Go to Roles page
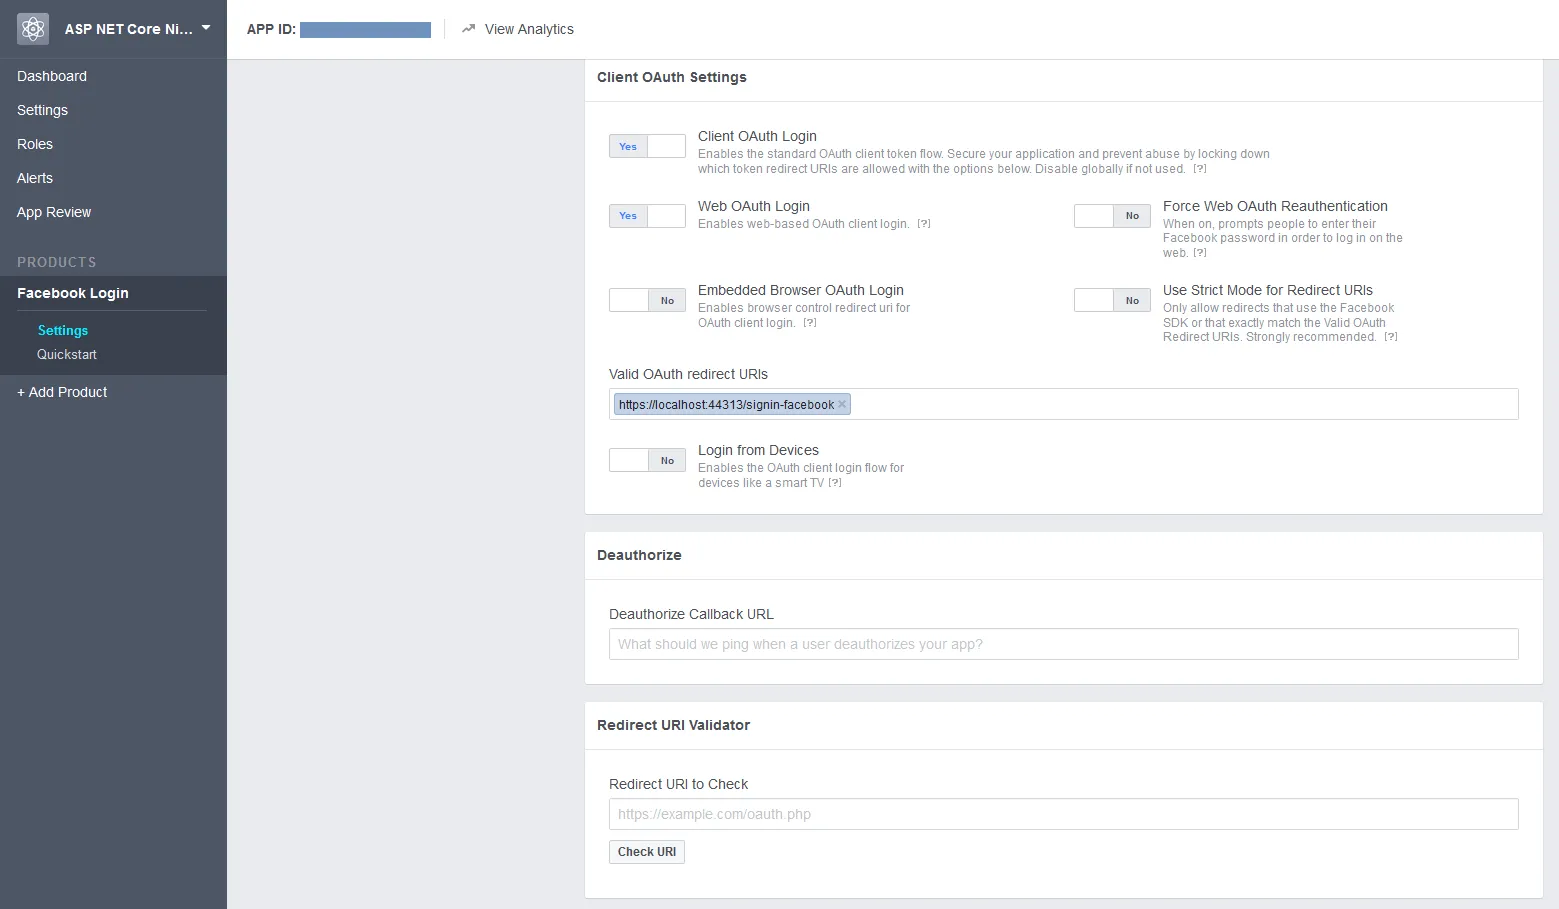This screenshot has height=909, width=1559. pyautogui.click(x=35, y=144)
